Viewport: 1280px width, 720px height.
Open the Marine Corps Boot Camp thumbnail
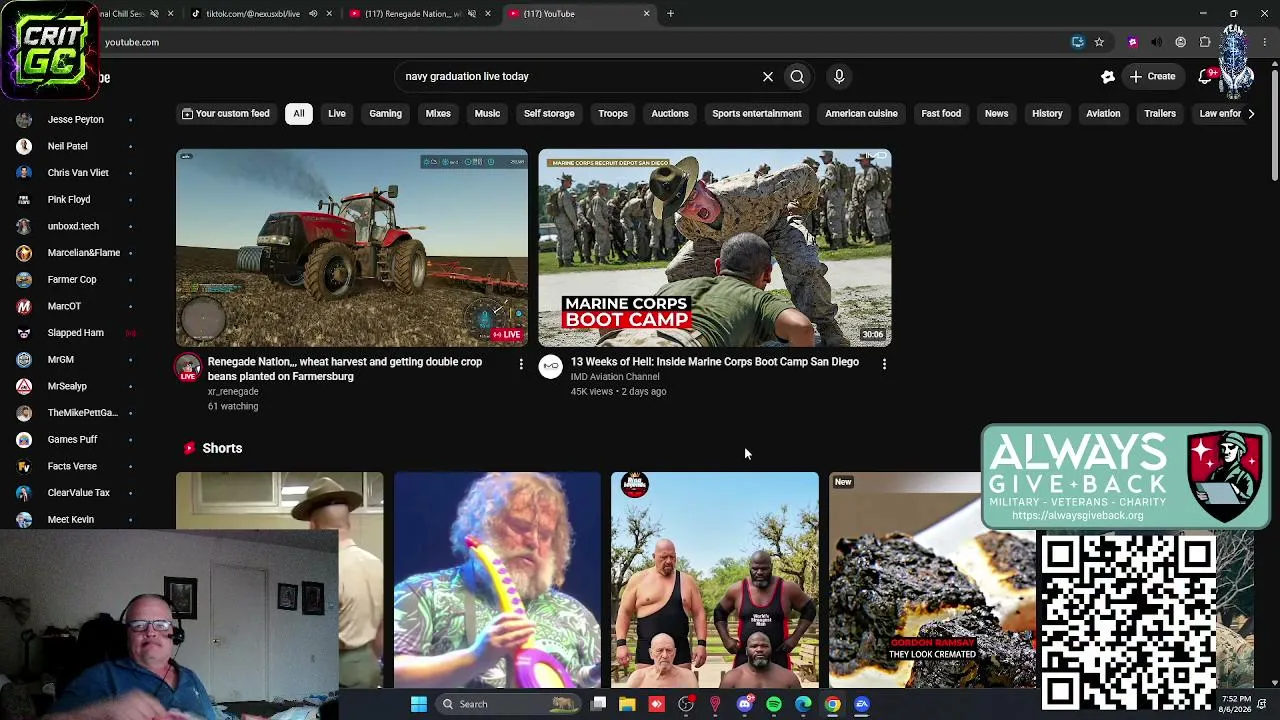[x=715, y=248]
